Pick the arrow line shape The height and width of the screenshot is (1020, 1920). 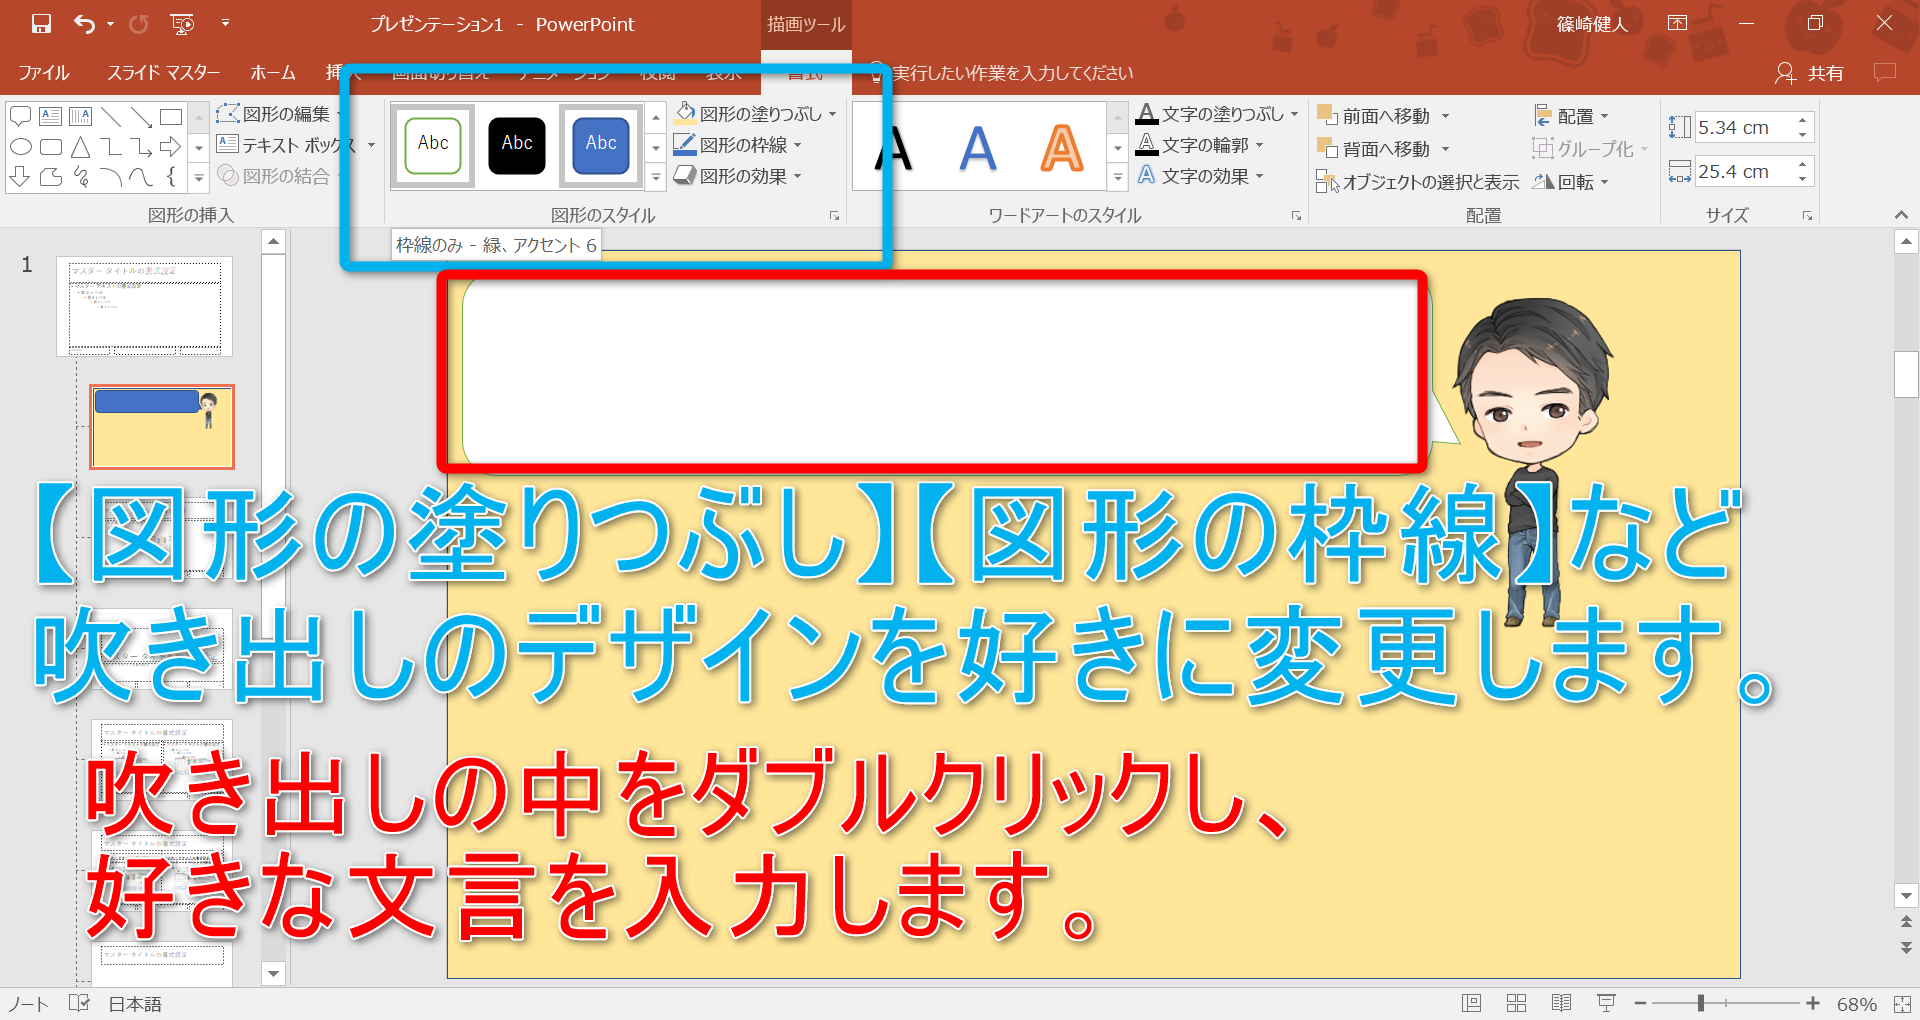tap(141, 116)
